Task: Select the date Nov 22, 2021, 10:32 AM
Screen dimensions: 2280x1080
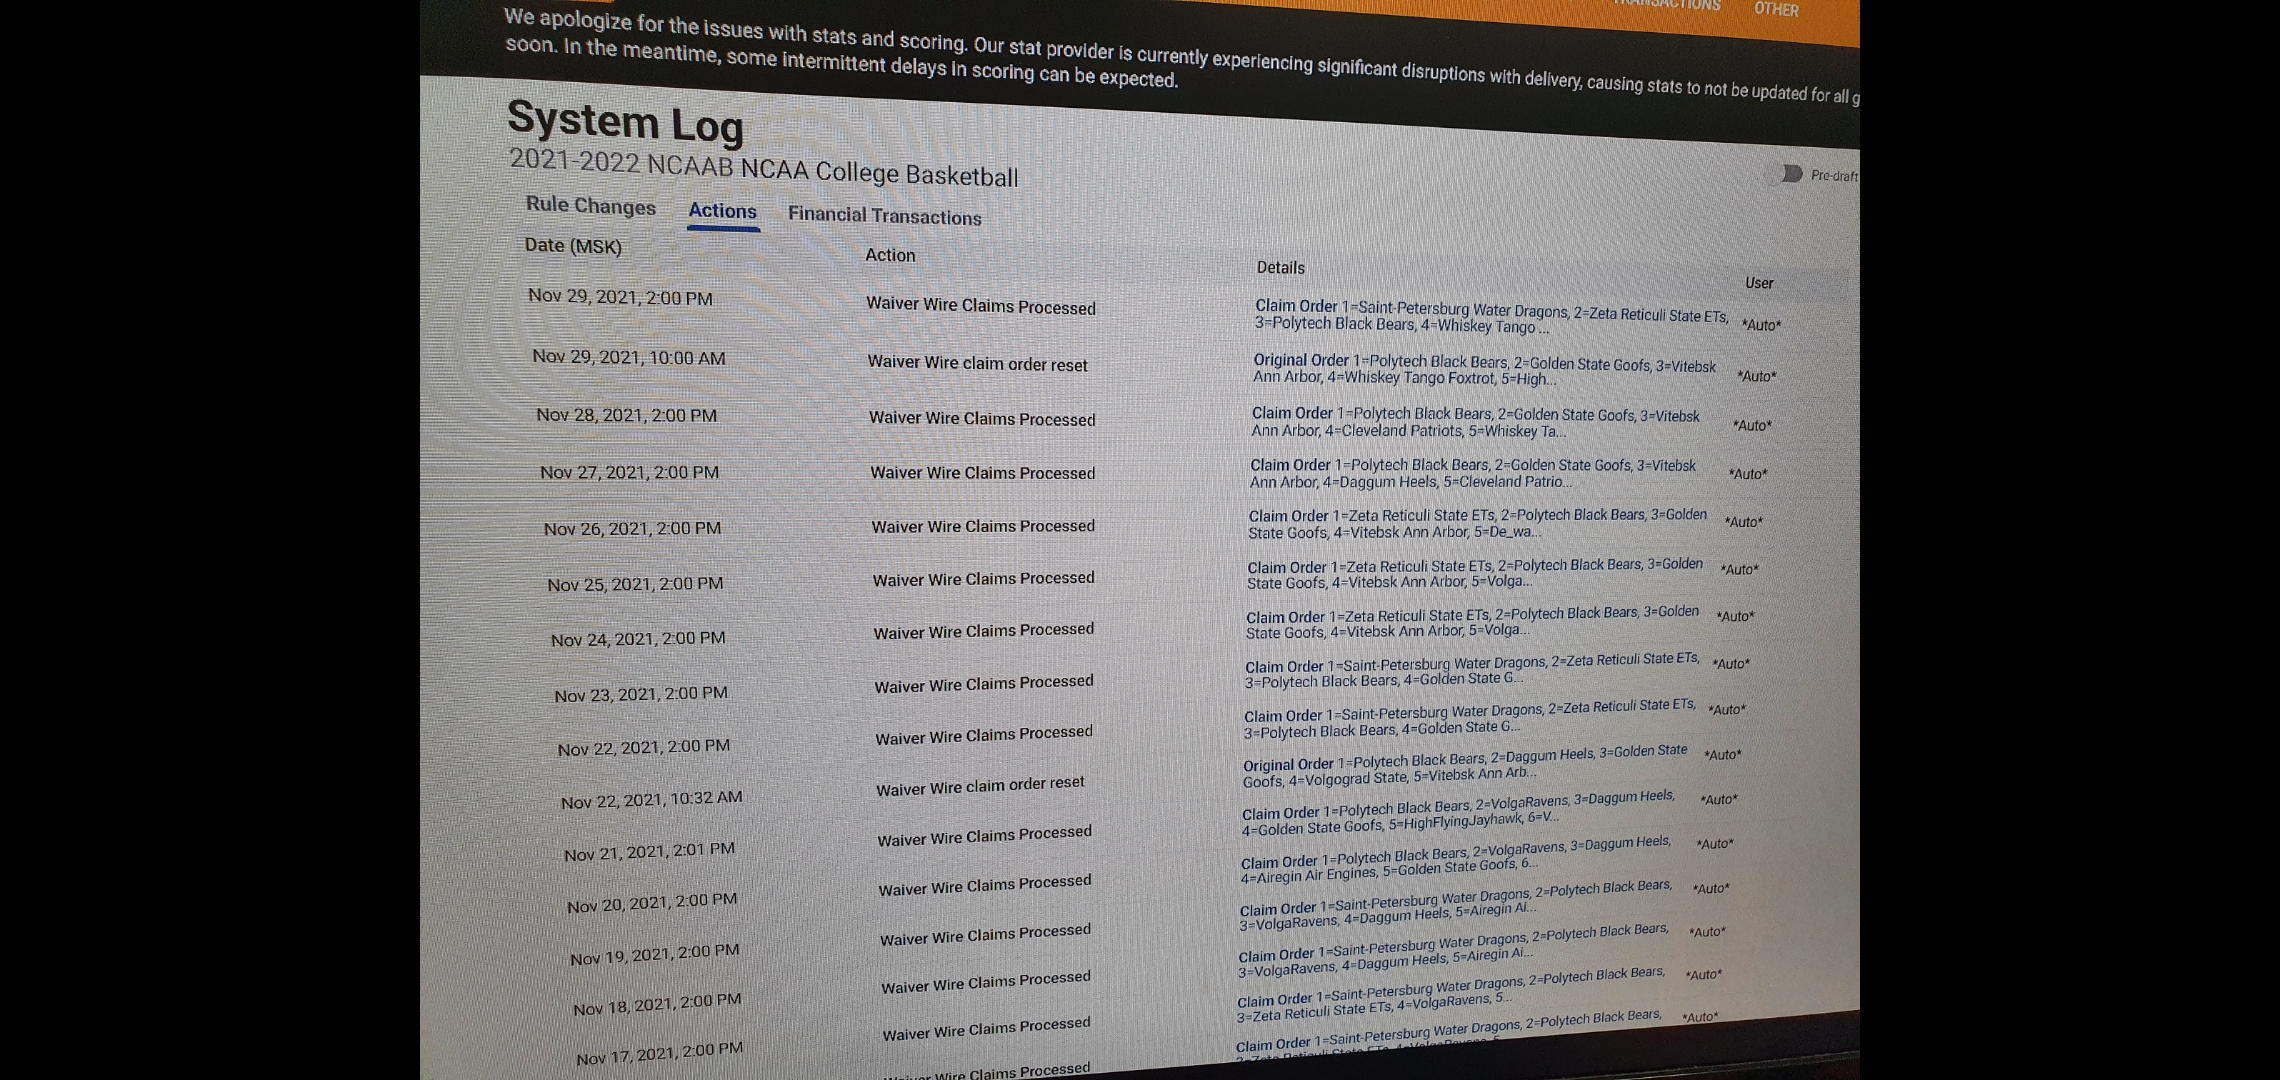Action: tap(652, 800)
